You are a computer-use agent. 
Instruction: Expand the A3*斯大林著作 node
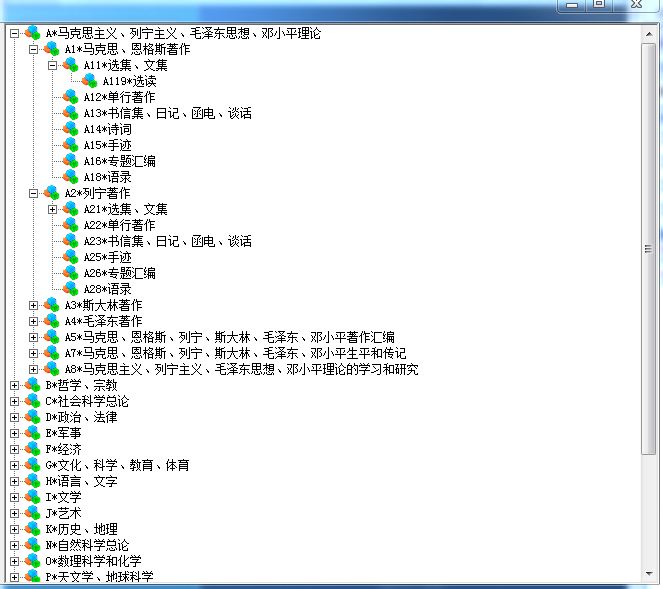(34, 305)
